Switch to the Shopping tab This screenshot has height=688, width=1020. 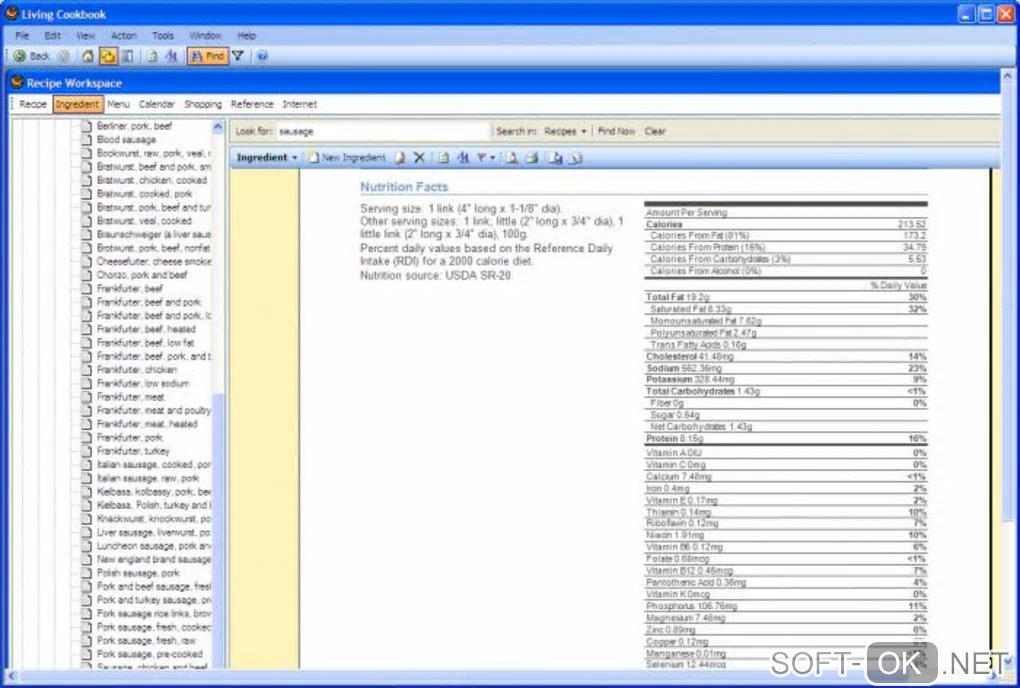(203, 104)
